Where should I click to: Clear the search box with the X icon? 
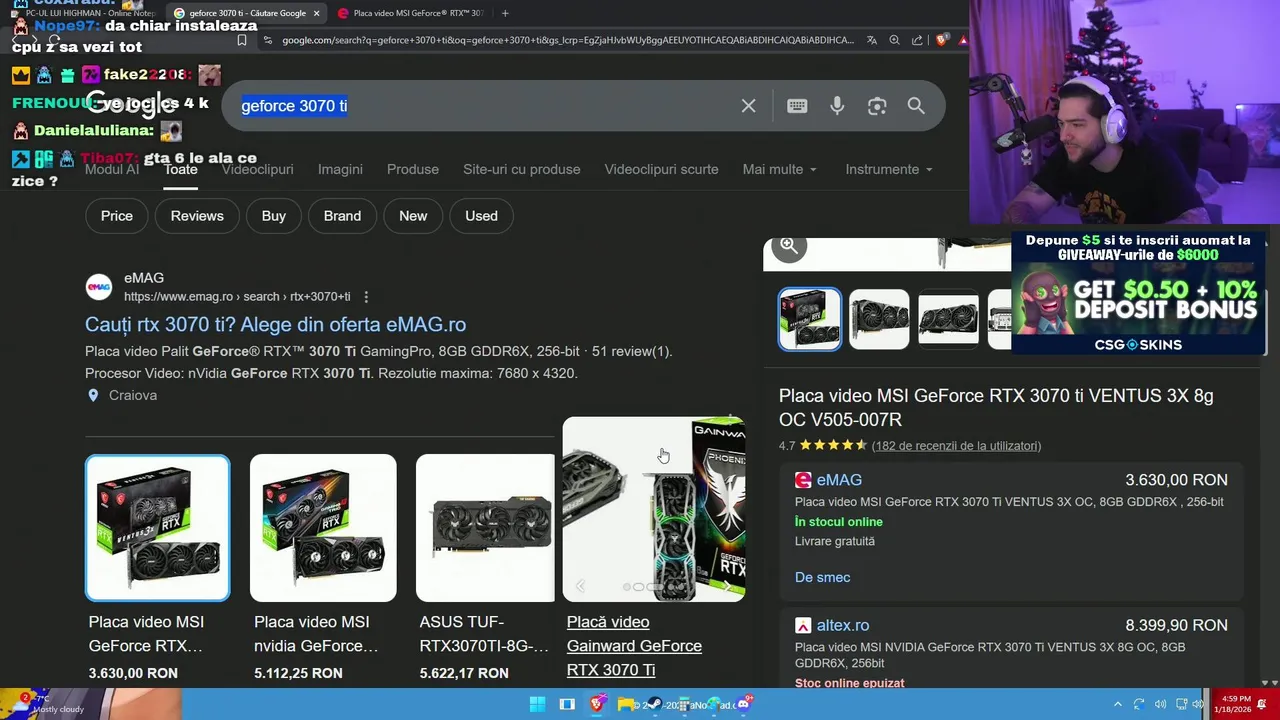(748, 106)
